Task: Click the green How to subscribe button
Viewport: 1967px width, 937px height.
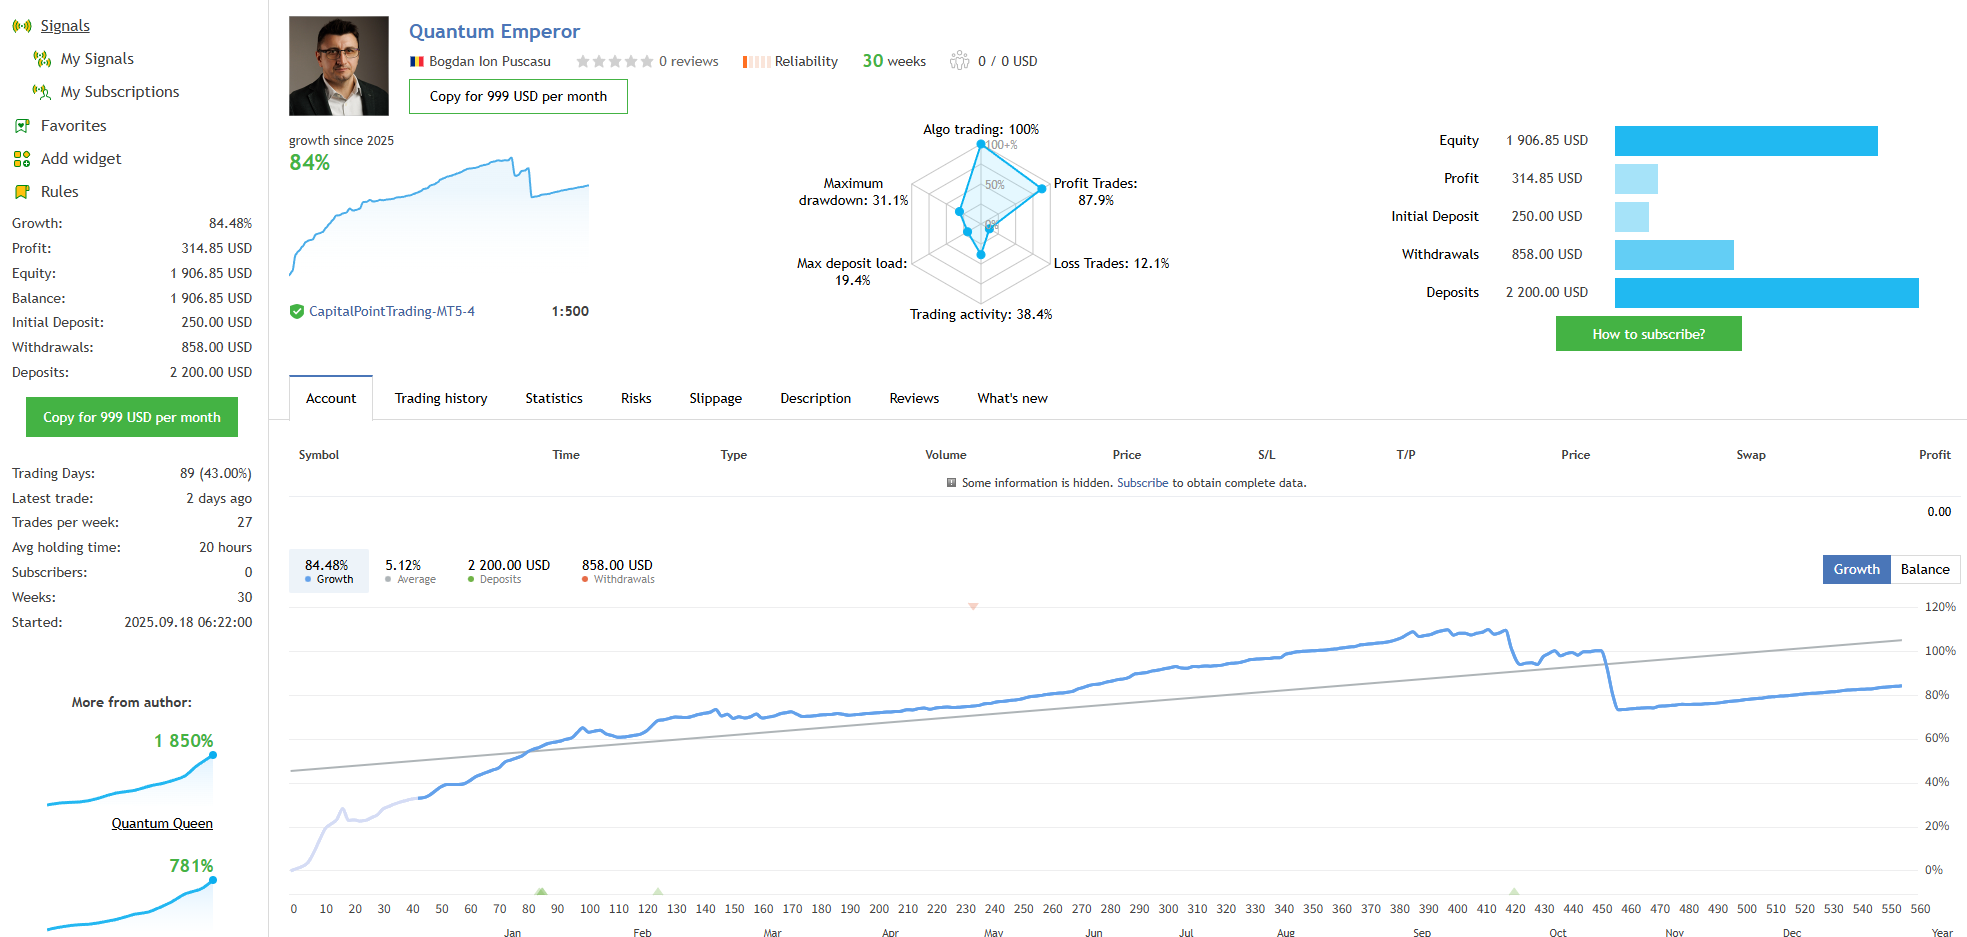Action: click(1648, 334)
